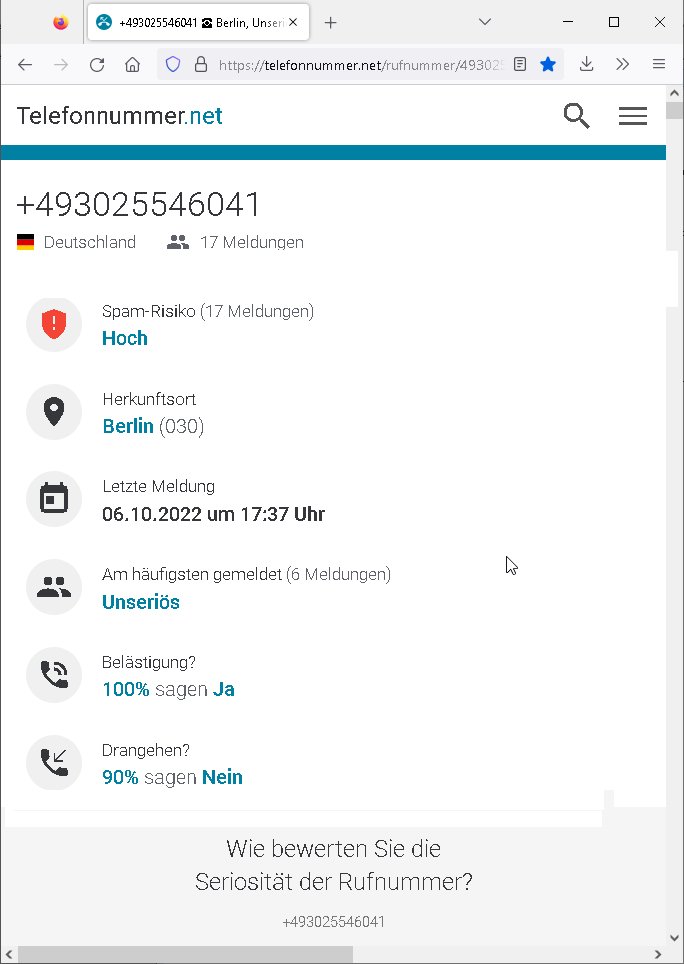Viewport: 684px width, 964px height.
Task: Click the Unseriös category link
Action: click(x=141, y=601)
